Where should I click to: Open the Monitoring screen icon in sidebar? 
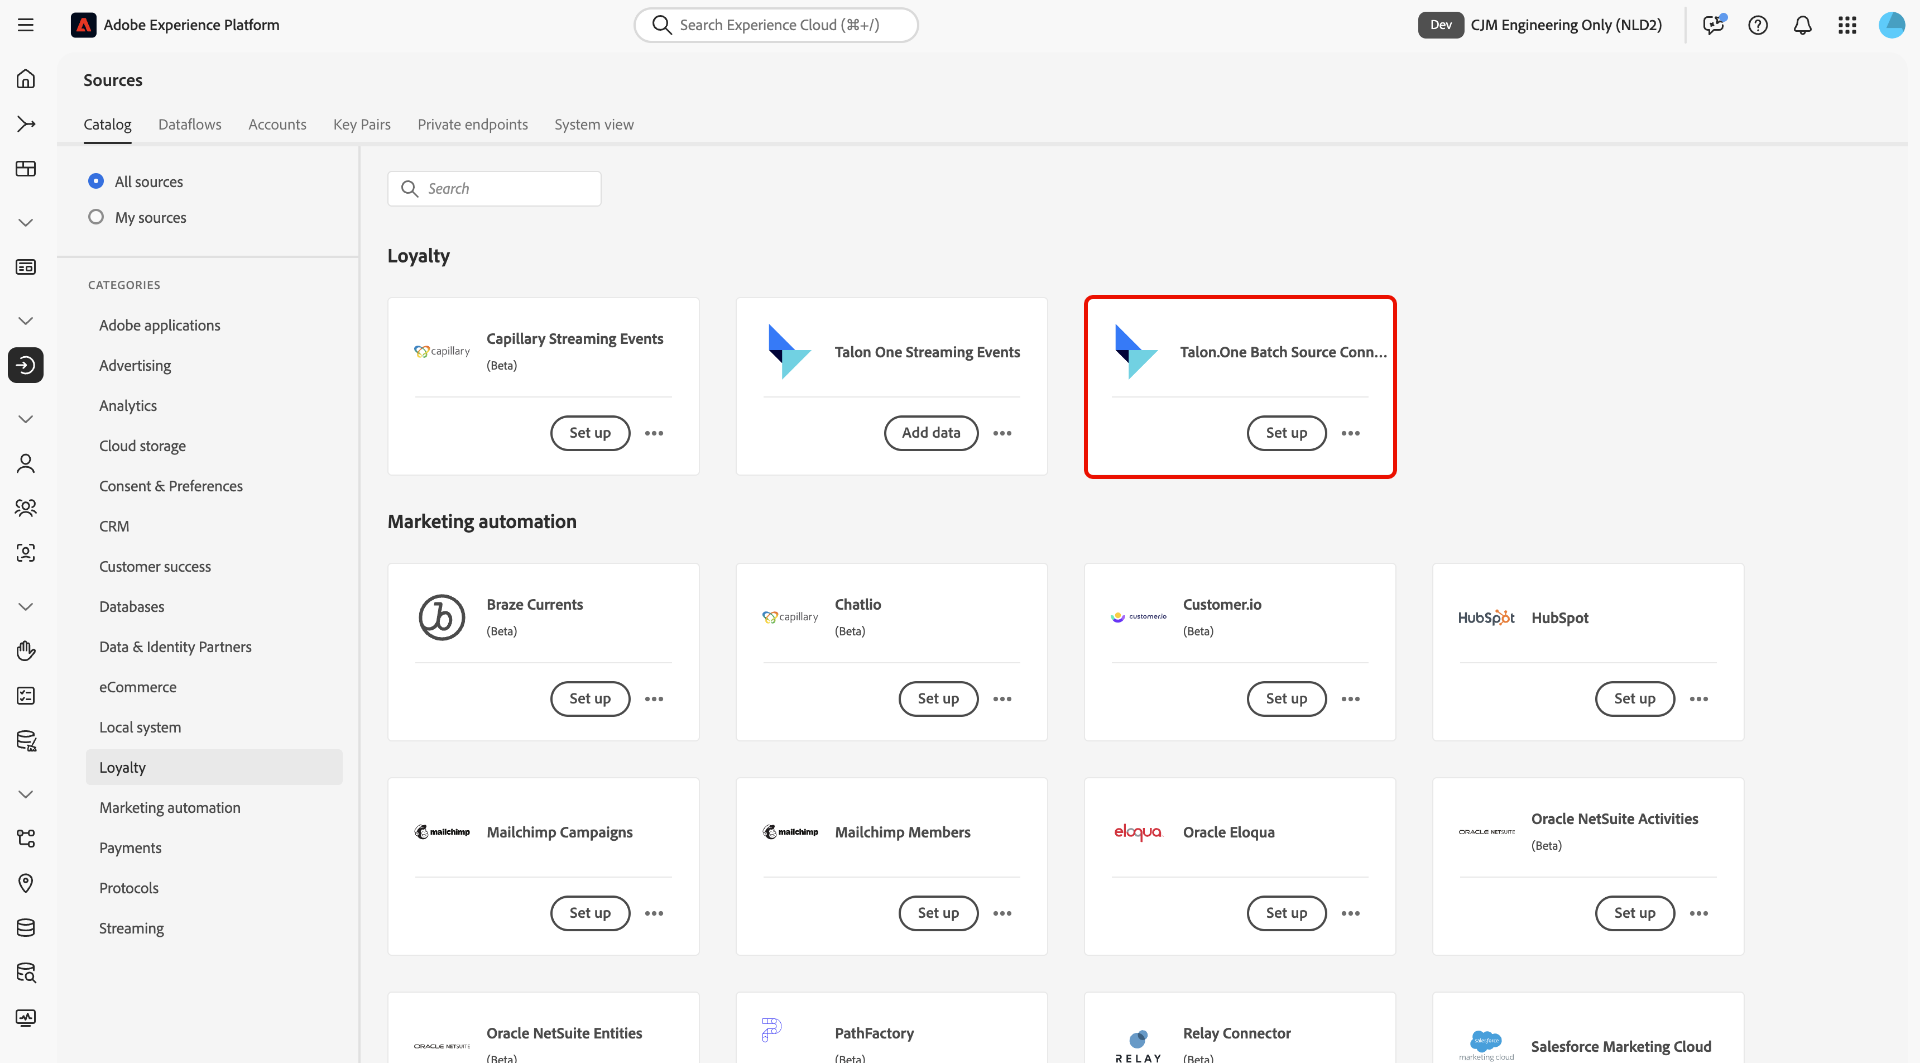[26, 1017]
